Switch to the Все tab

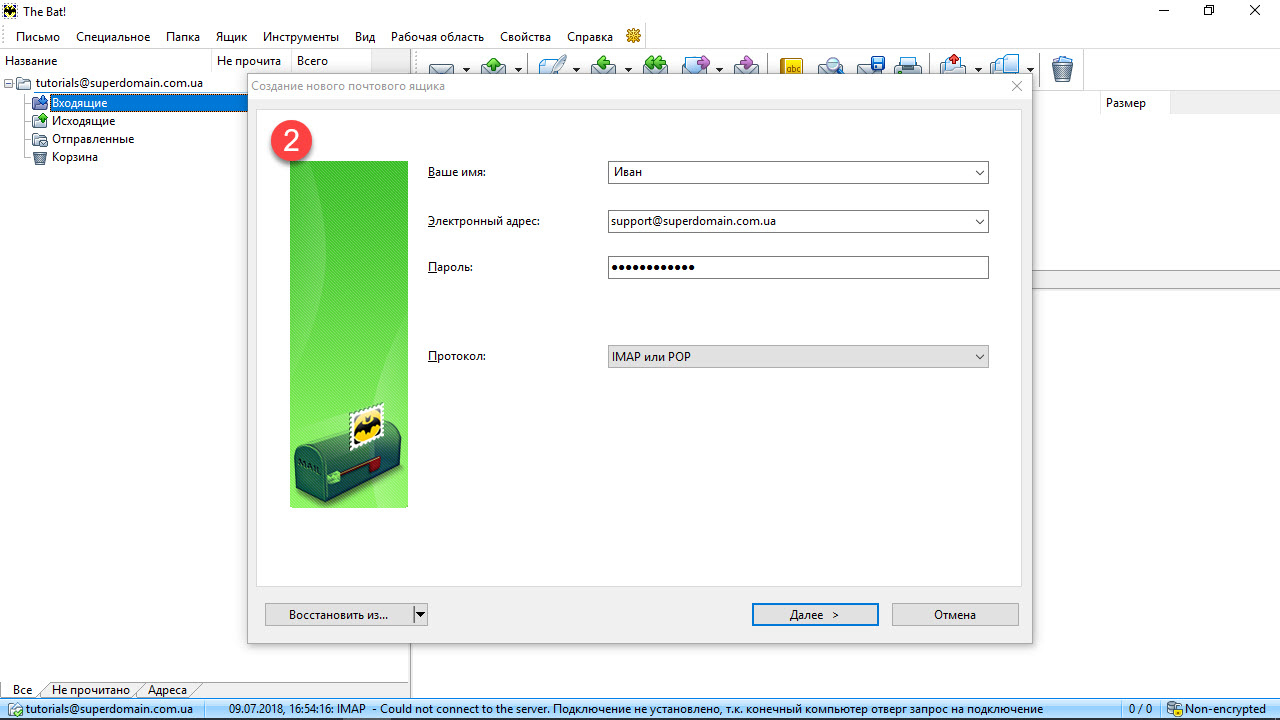(22, 690)
